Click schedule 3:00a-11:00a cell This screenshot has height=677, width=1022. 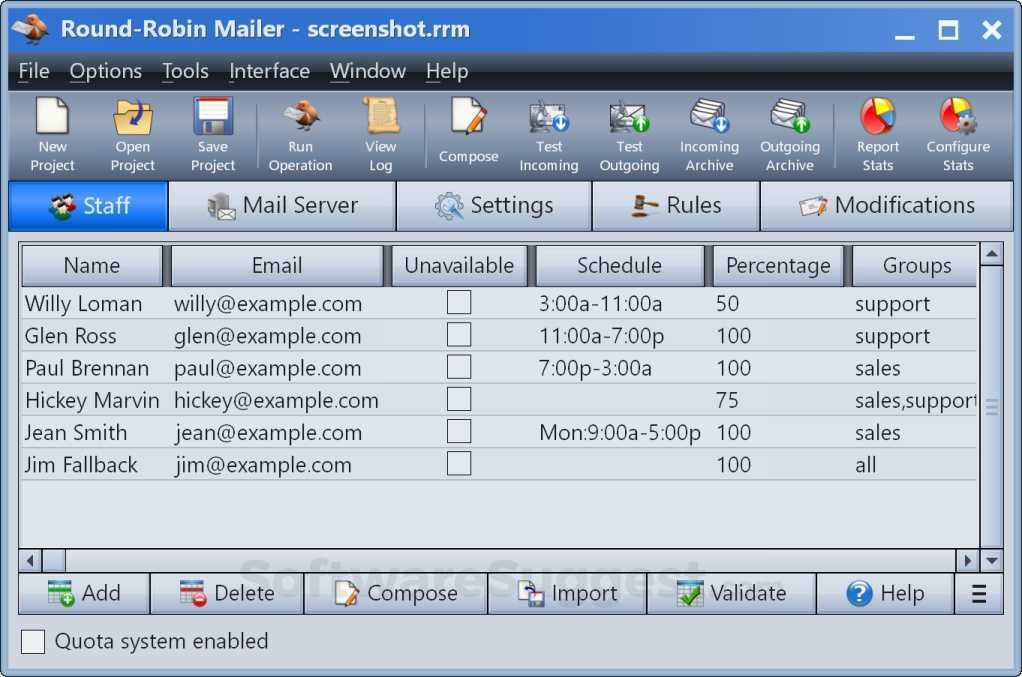pyautogui.click(x=600, y=304)
